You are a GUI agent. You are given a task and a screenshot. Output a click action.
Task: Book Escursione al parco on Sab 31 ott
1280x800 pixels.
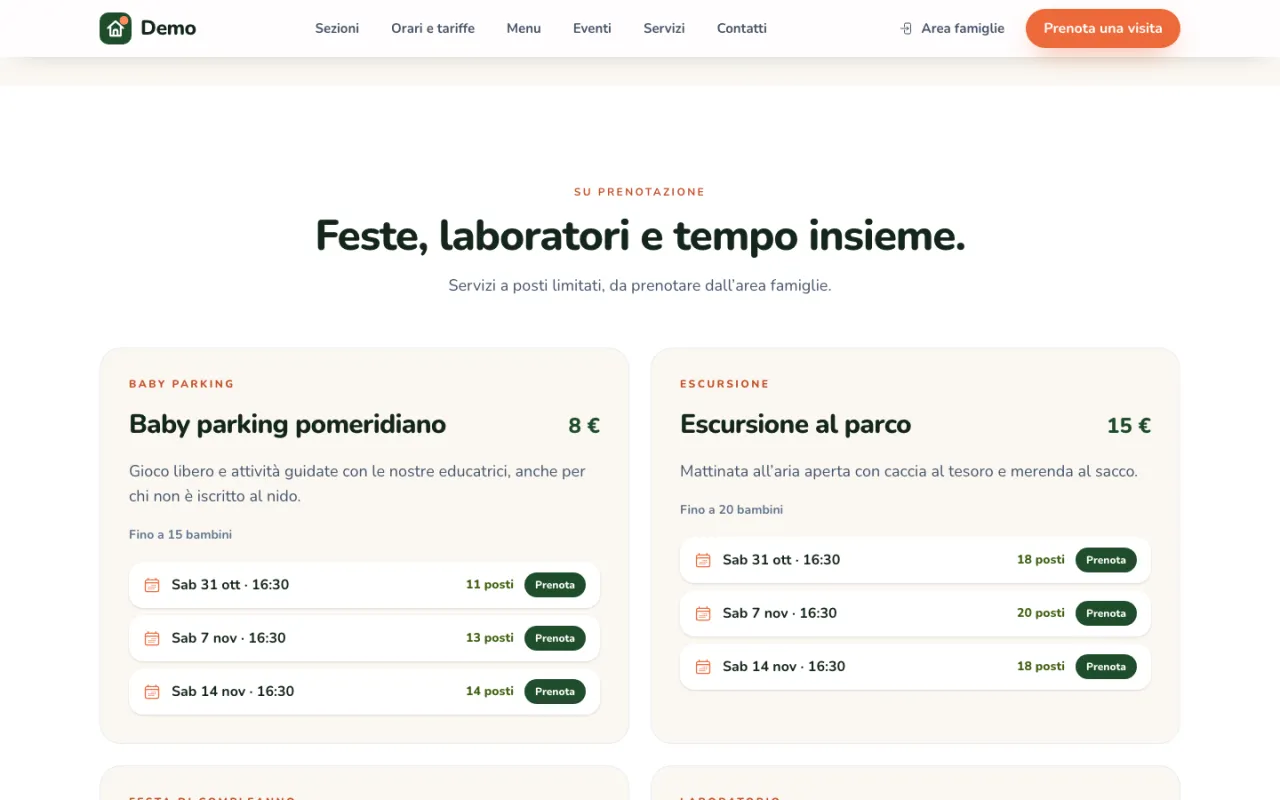[1106, 560]
